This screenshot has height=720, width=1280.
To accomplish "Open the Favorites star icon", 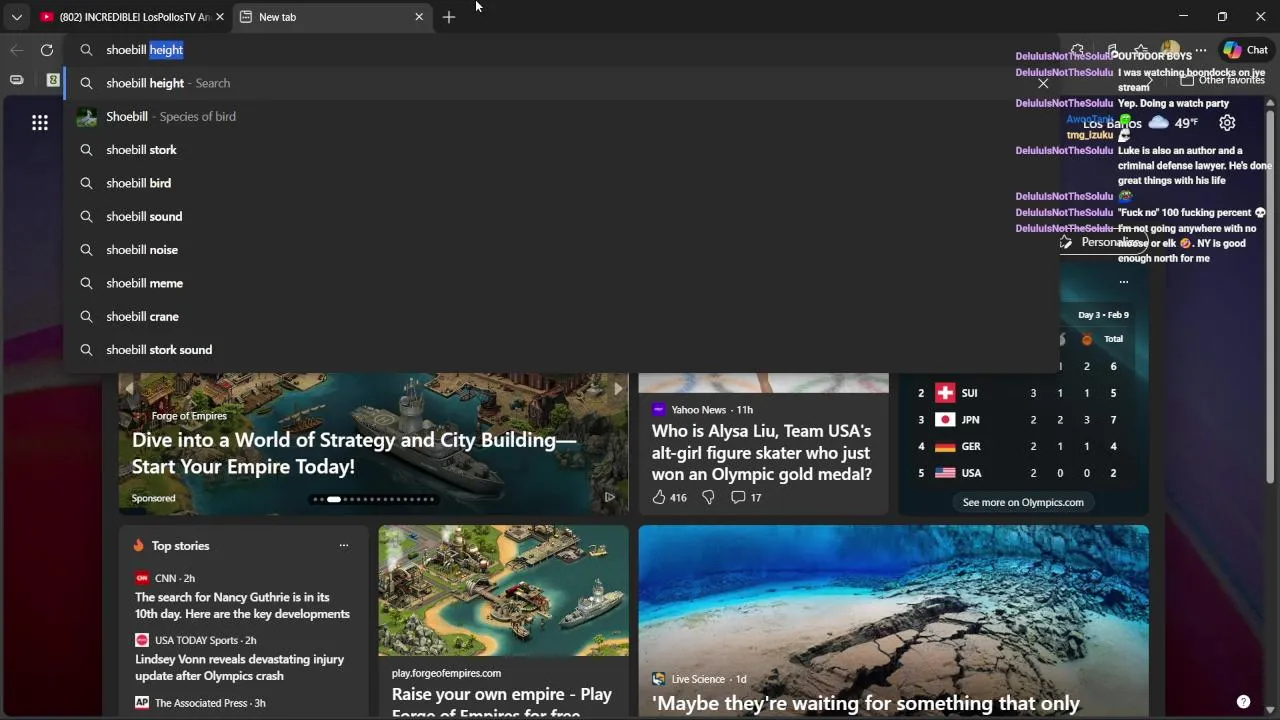I will click(1140, 50).
